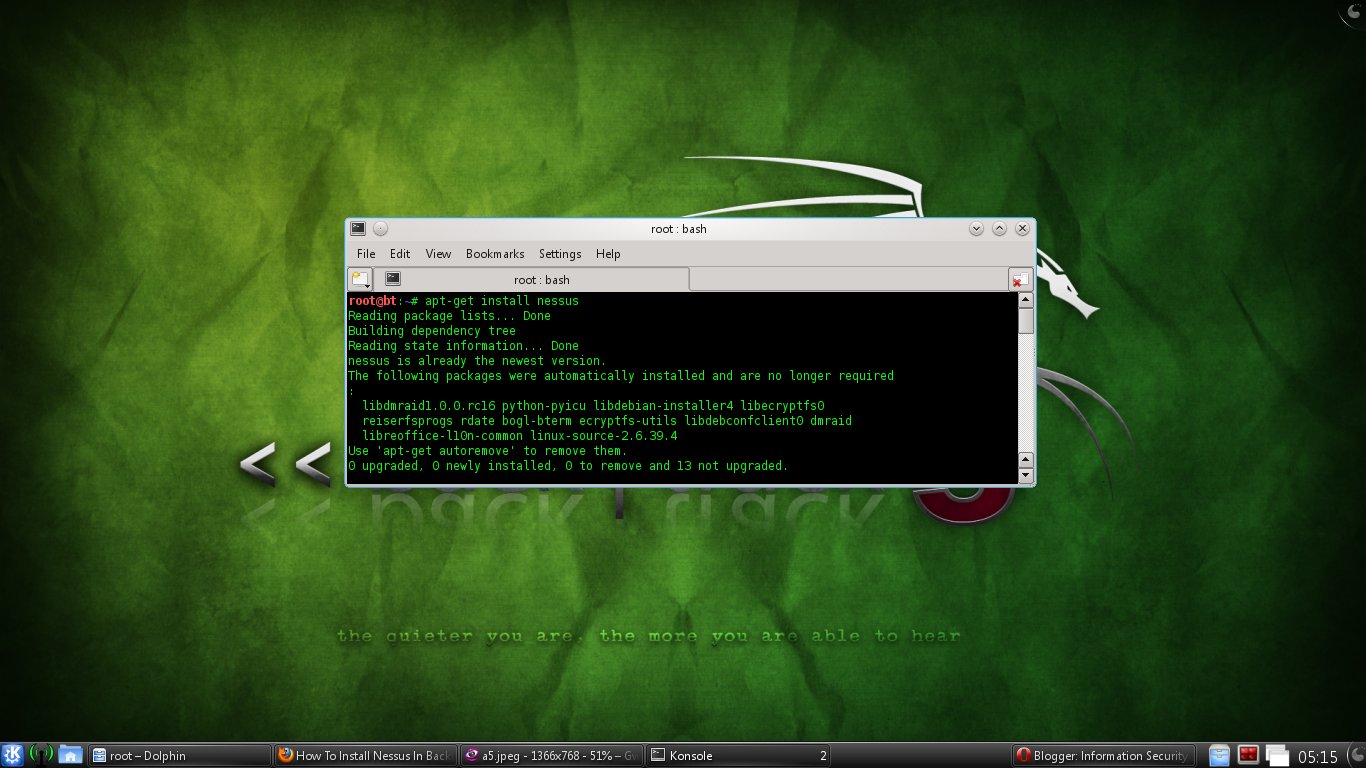Click the green wireless network icon in taskbar

tap(41, 755)
